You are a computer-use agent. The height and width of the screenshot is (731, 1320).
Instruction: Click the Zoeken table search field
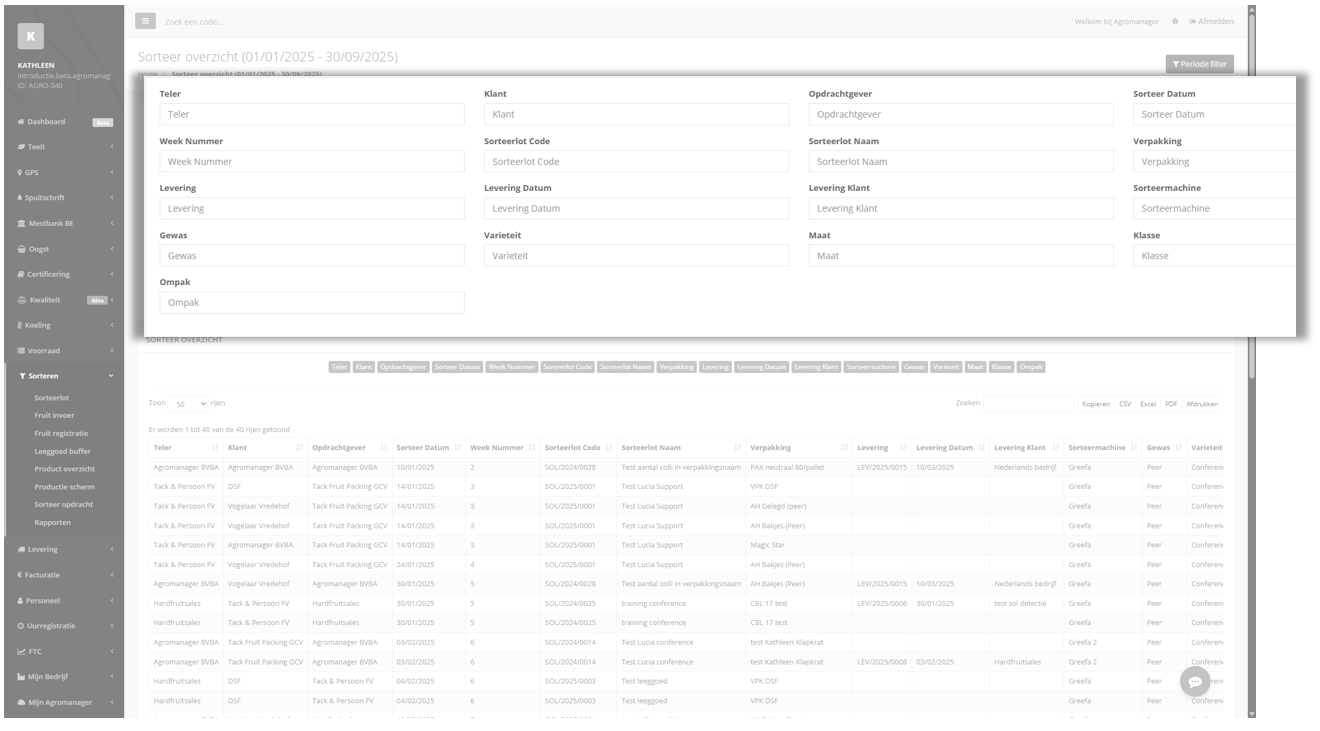pos(1028,403)
